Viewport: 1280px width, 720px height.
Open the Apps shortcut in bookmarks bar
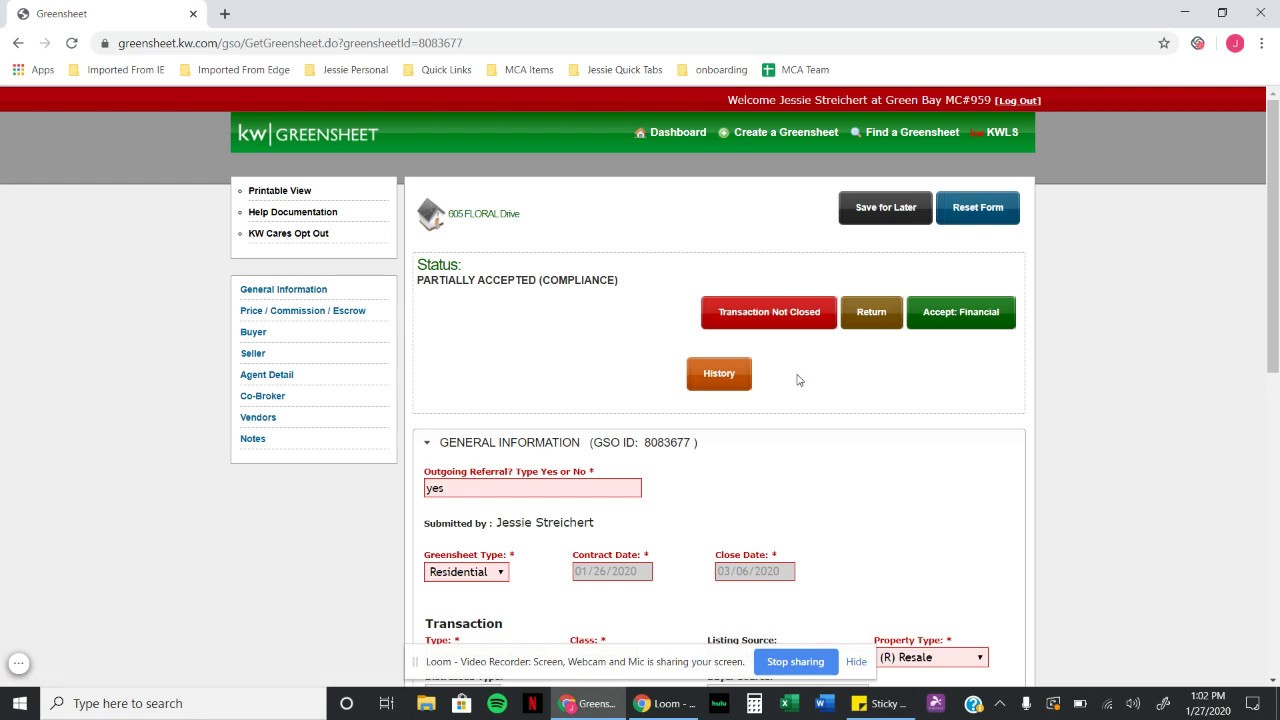pyautogui.click(x=33, y=70)
